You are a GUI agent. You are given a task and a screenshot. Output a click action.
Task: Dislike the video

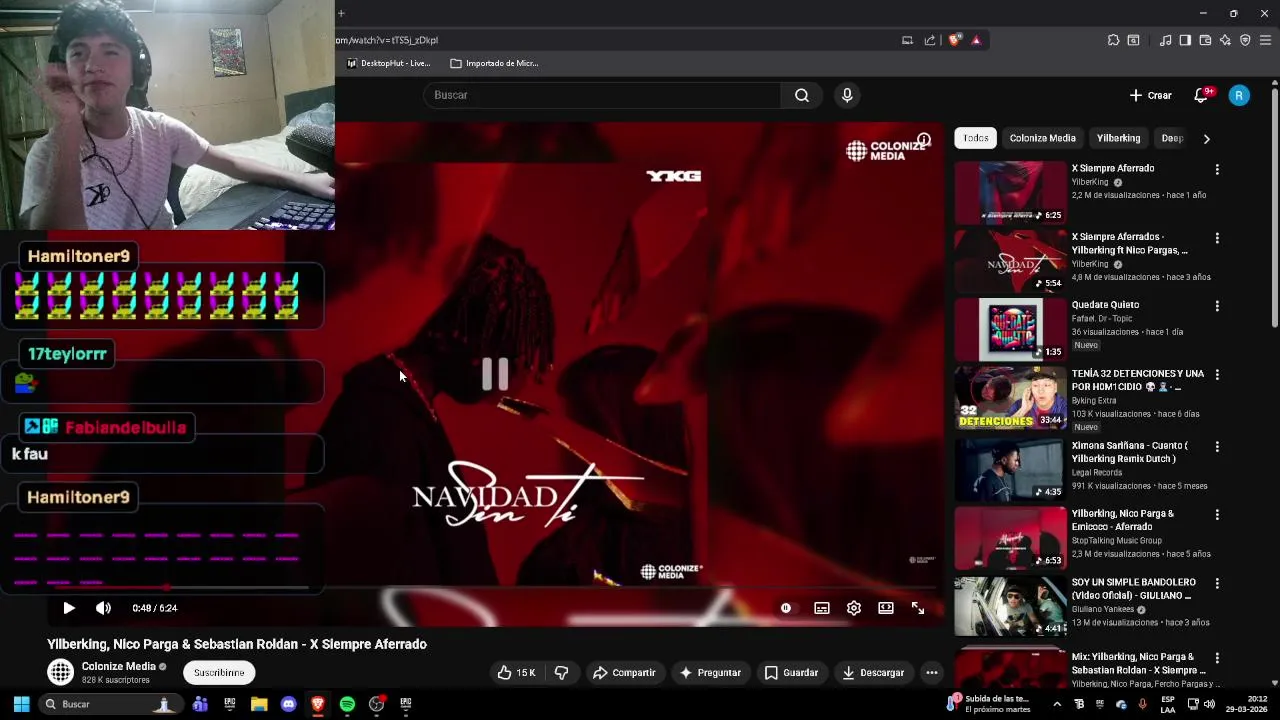(562, 673)
